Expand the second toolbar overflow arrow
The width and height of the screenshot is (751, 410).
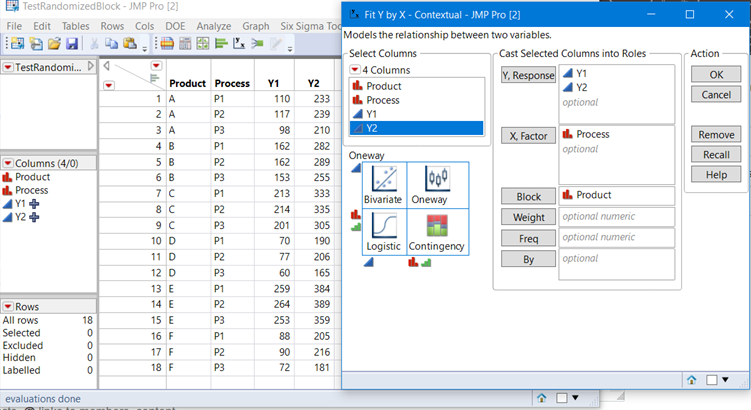pos(290,48)
